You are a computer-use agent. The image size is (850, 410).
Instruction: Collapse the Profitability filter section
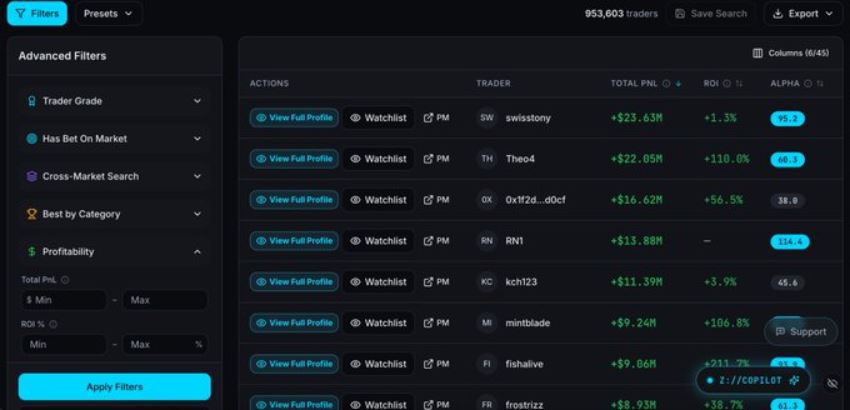pos(114,252)
